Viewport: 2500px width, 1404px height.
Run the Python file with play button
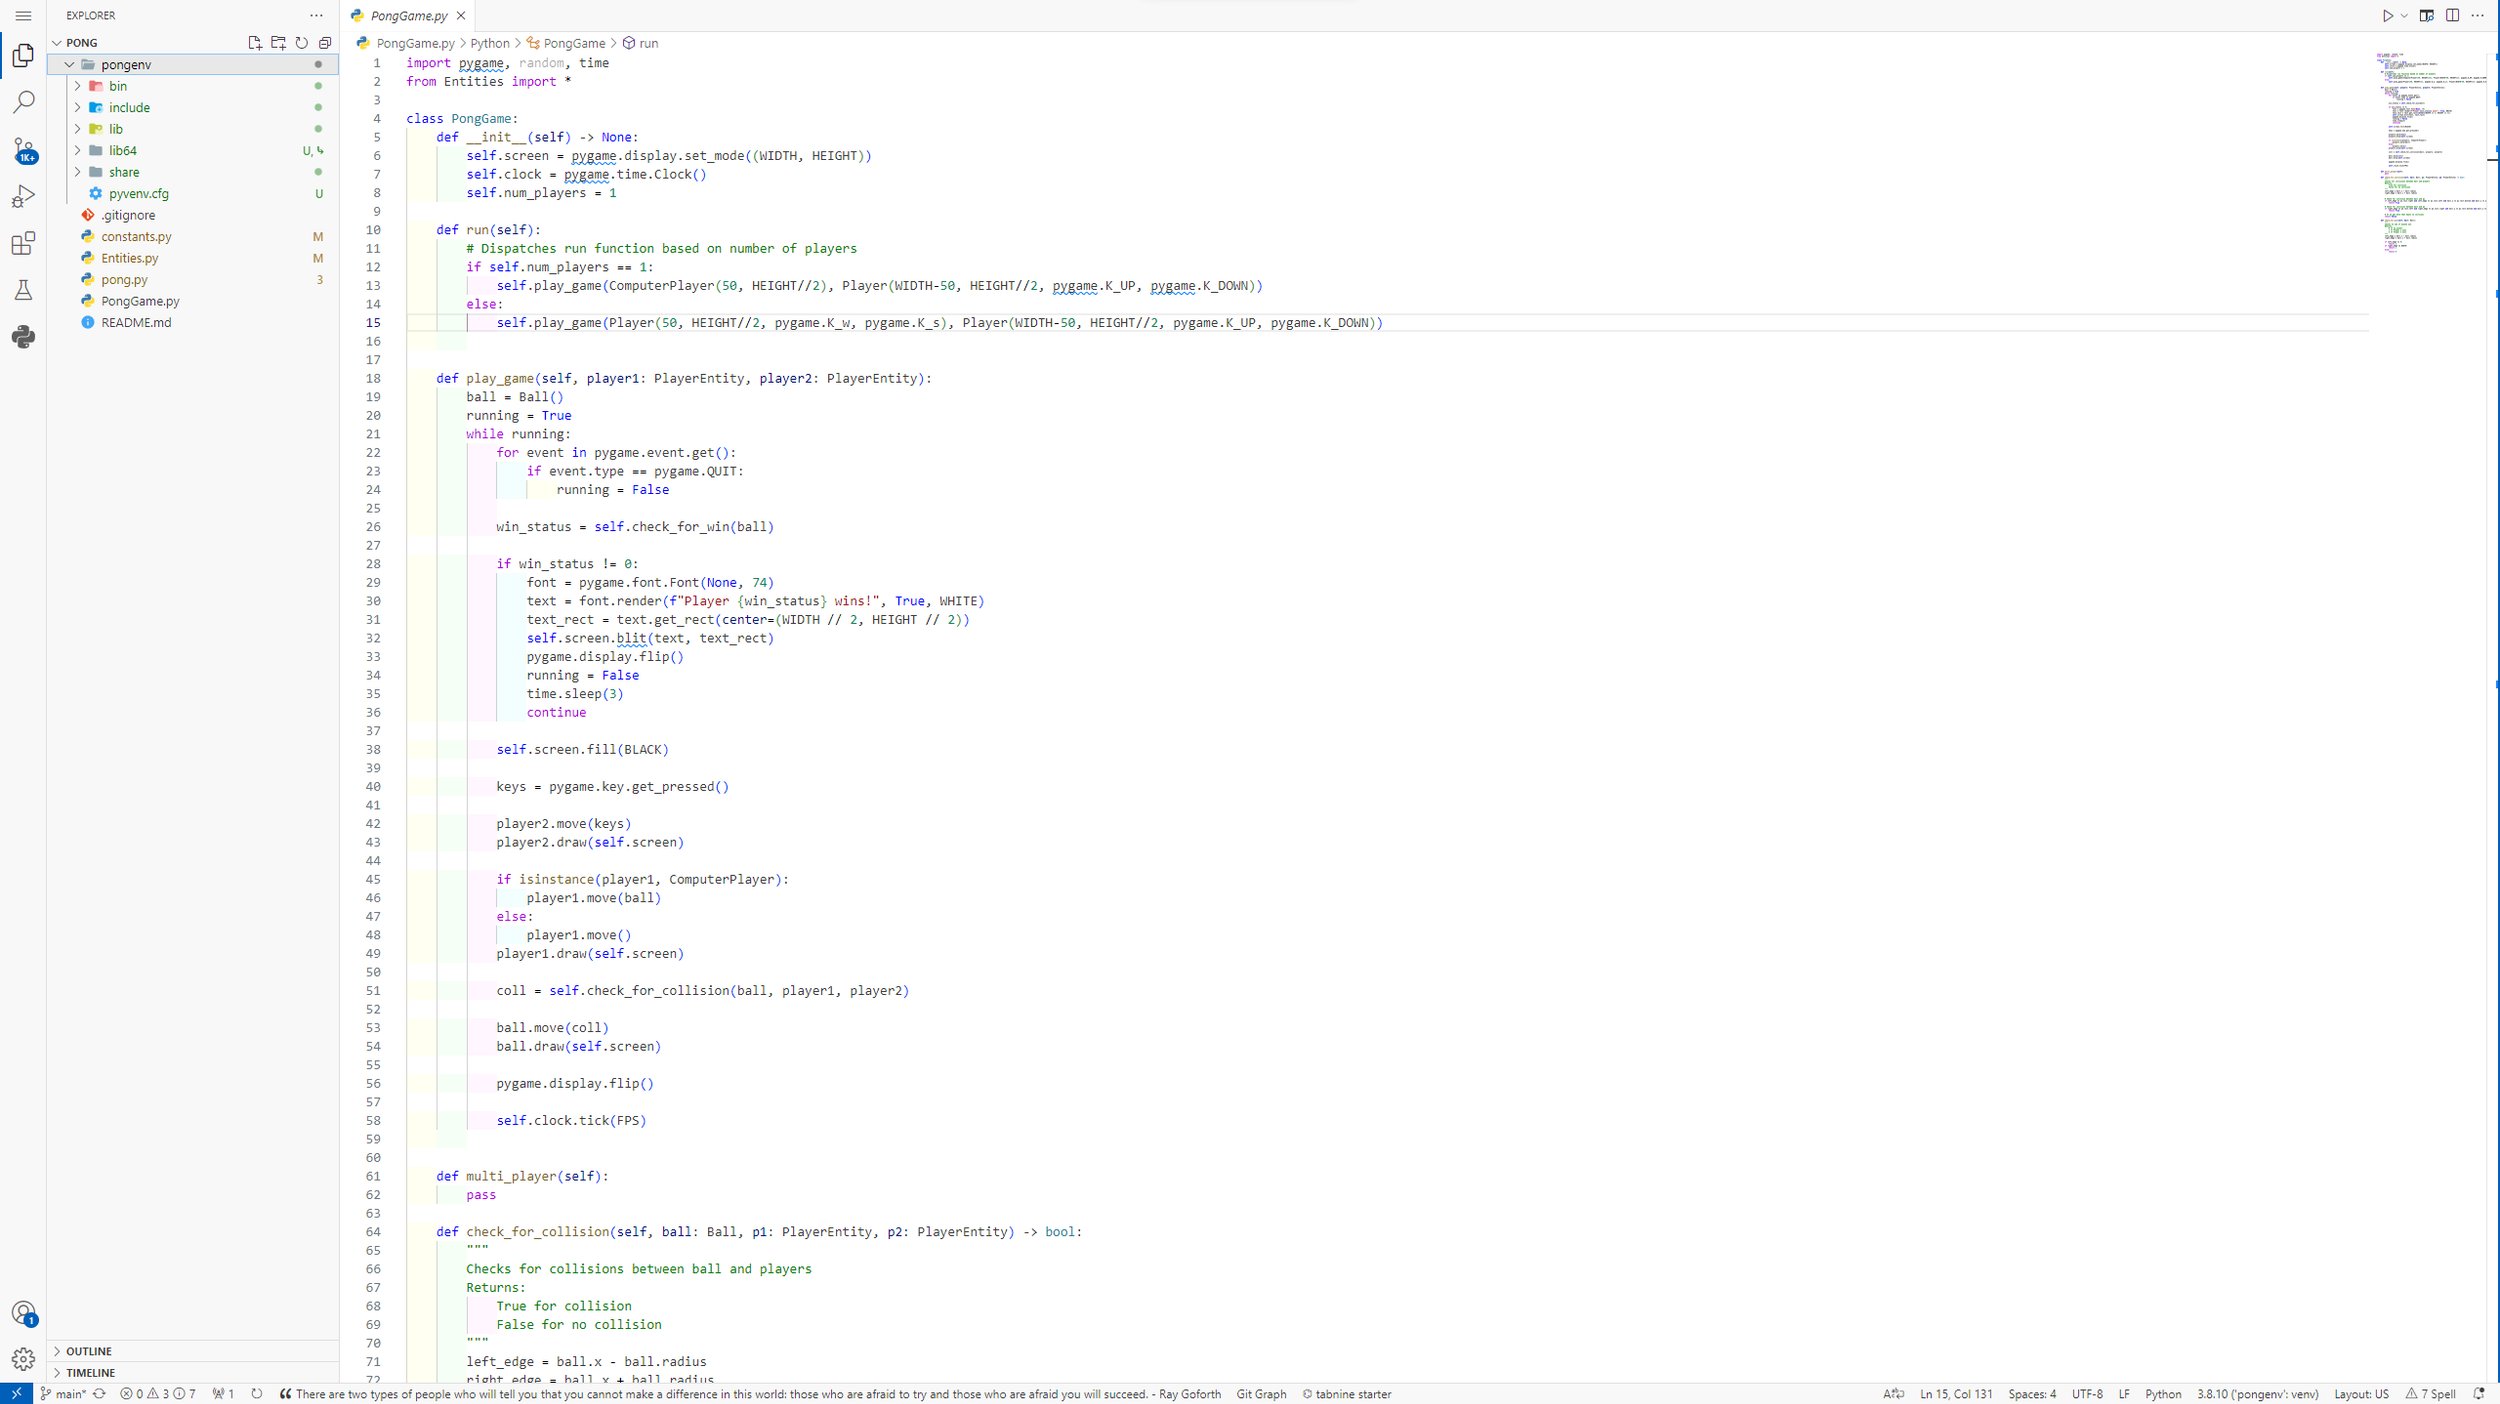(x=2387, y=16)
